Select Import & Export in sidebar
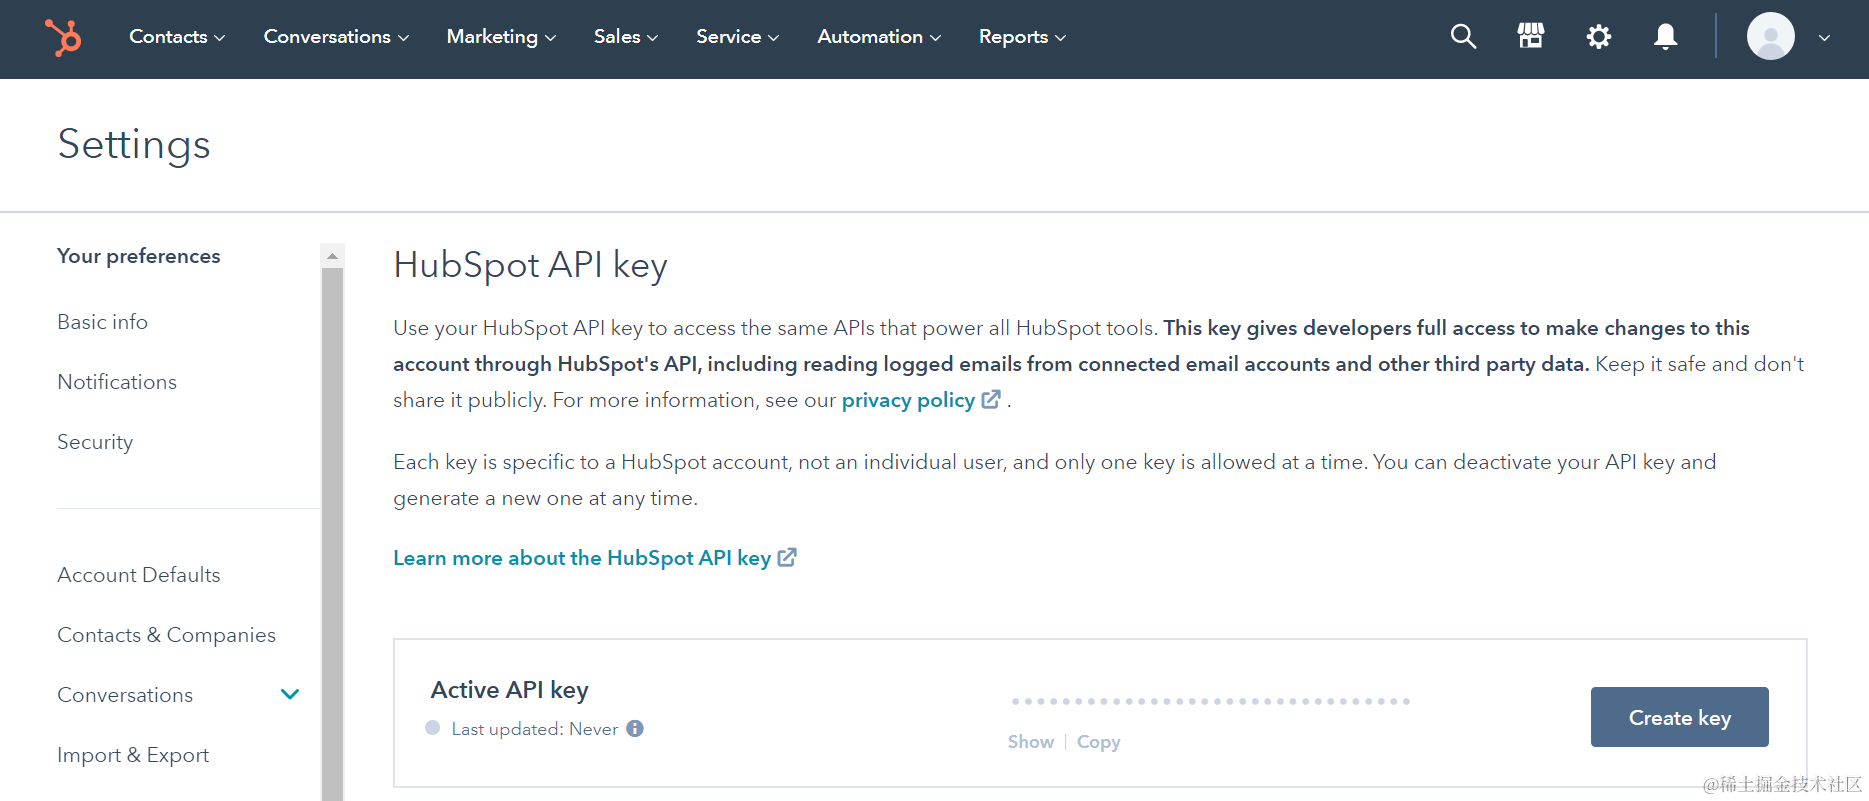The image size is (1869, 801). [133, 755]
